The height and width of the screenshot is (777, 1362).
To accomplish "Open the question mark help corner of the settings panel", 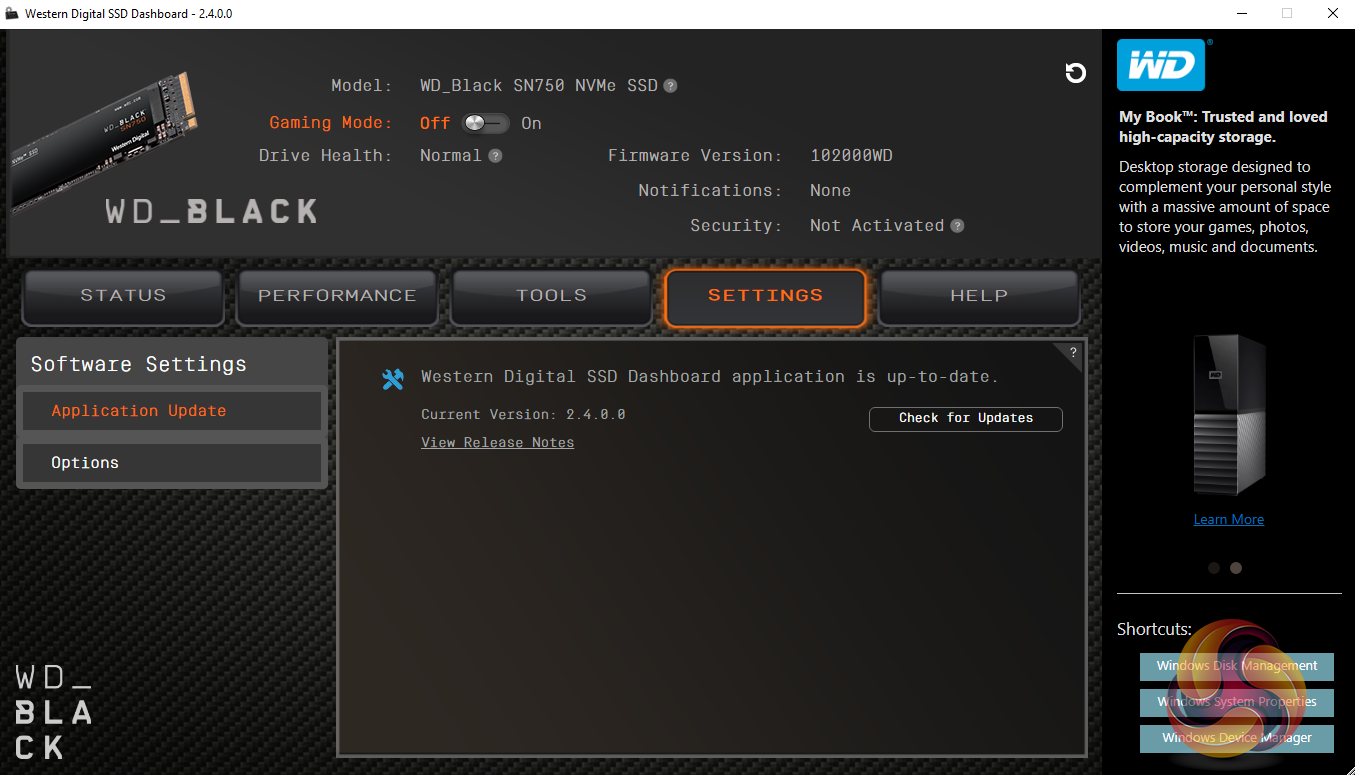I will tap(1073, 352).
